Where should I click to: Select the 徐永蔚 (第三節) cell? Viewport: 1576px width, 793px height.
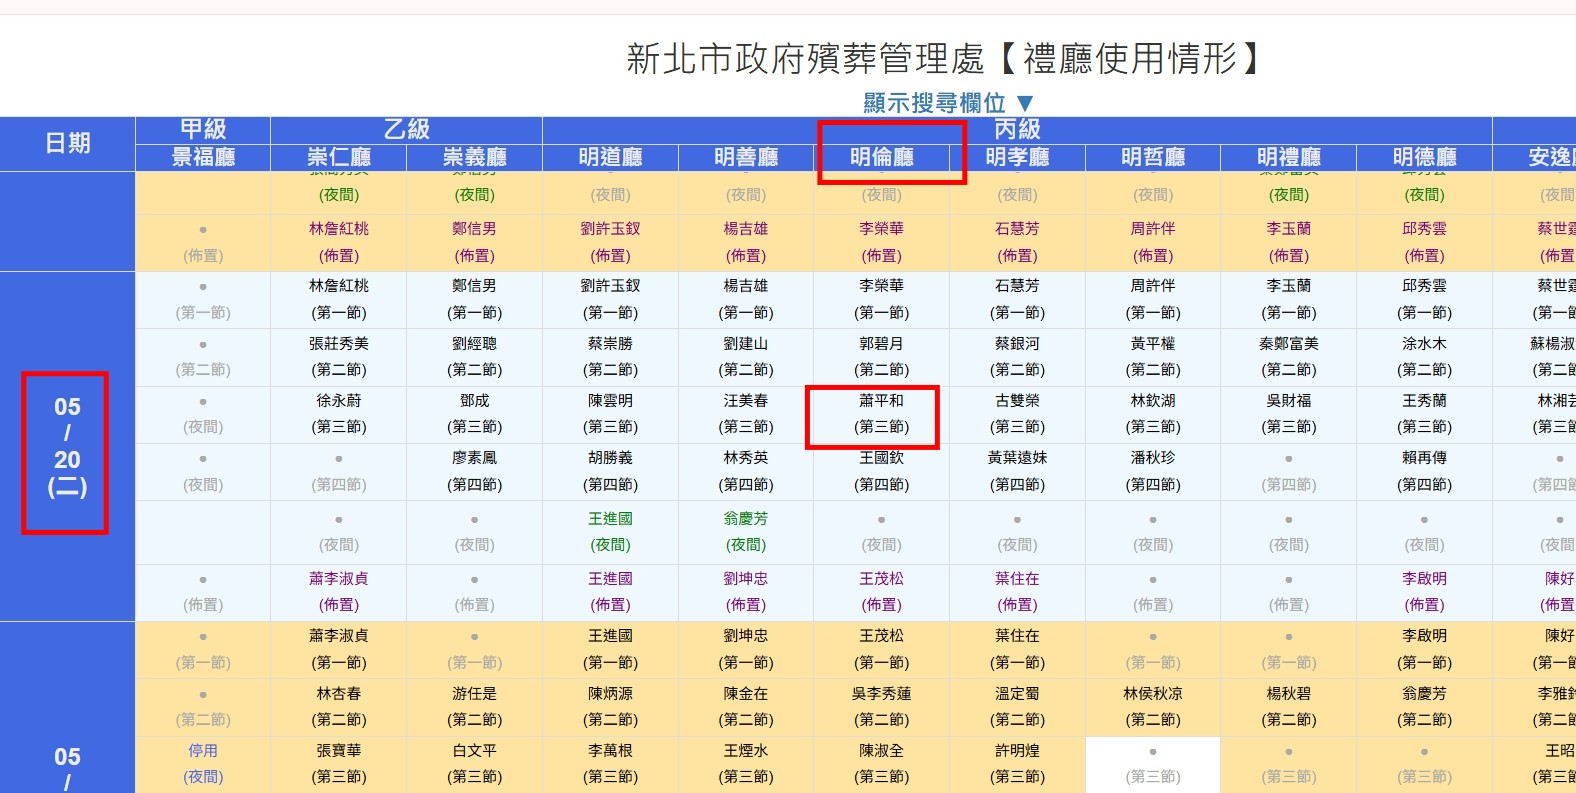point(339,414)
